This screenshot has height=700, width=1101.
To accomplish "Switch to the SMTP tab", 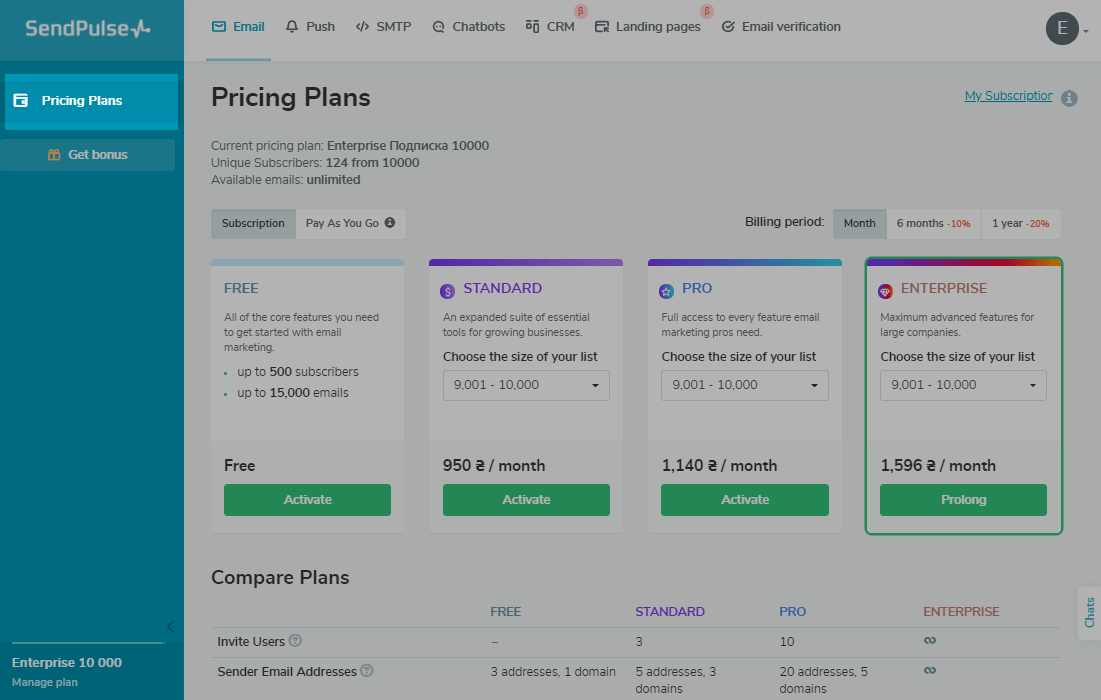I will [383, 27].
